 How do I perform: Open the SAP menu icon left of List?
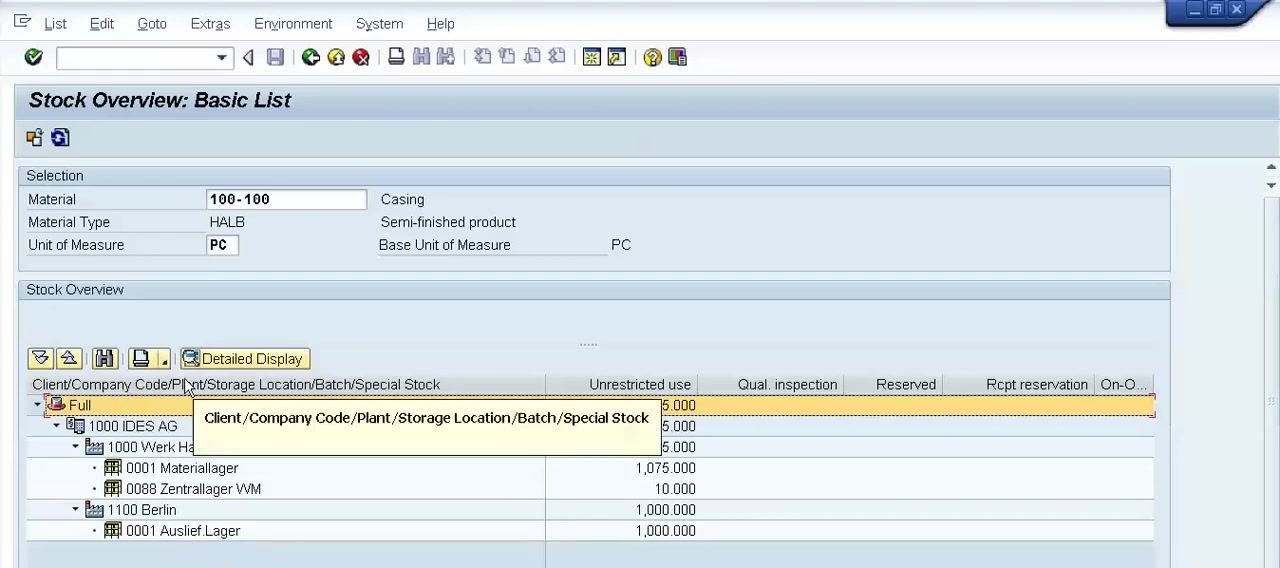[22, 22]
